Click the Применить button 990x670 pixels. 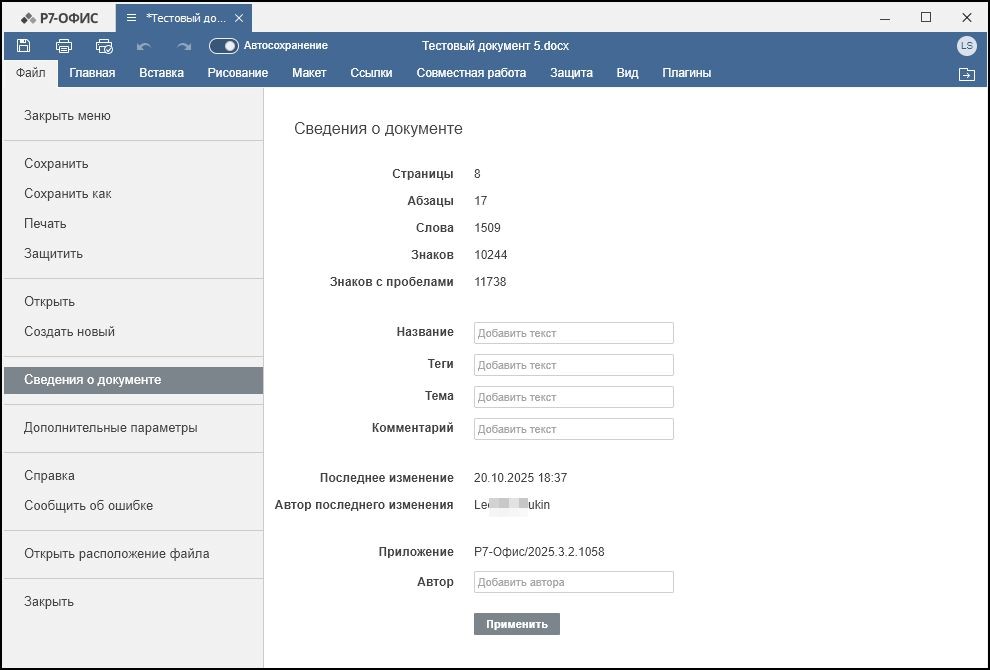[x=516, y=624]
